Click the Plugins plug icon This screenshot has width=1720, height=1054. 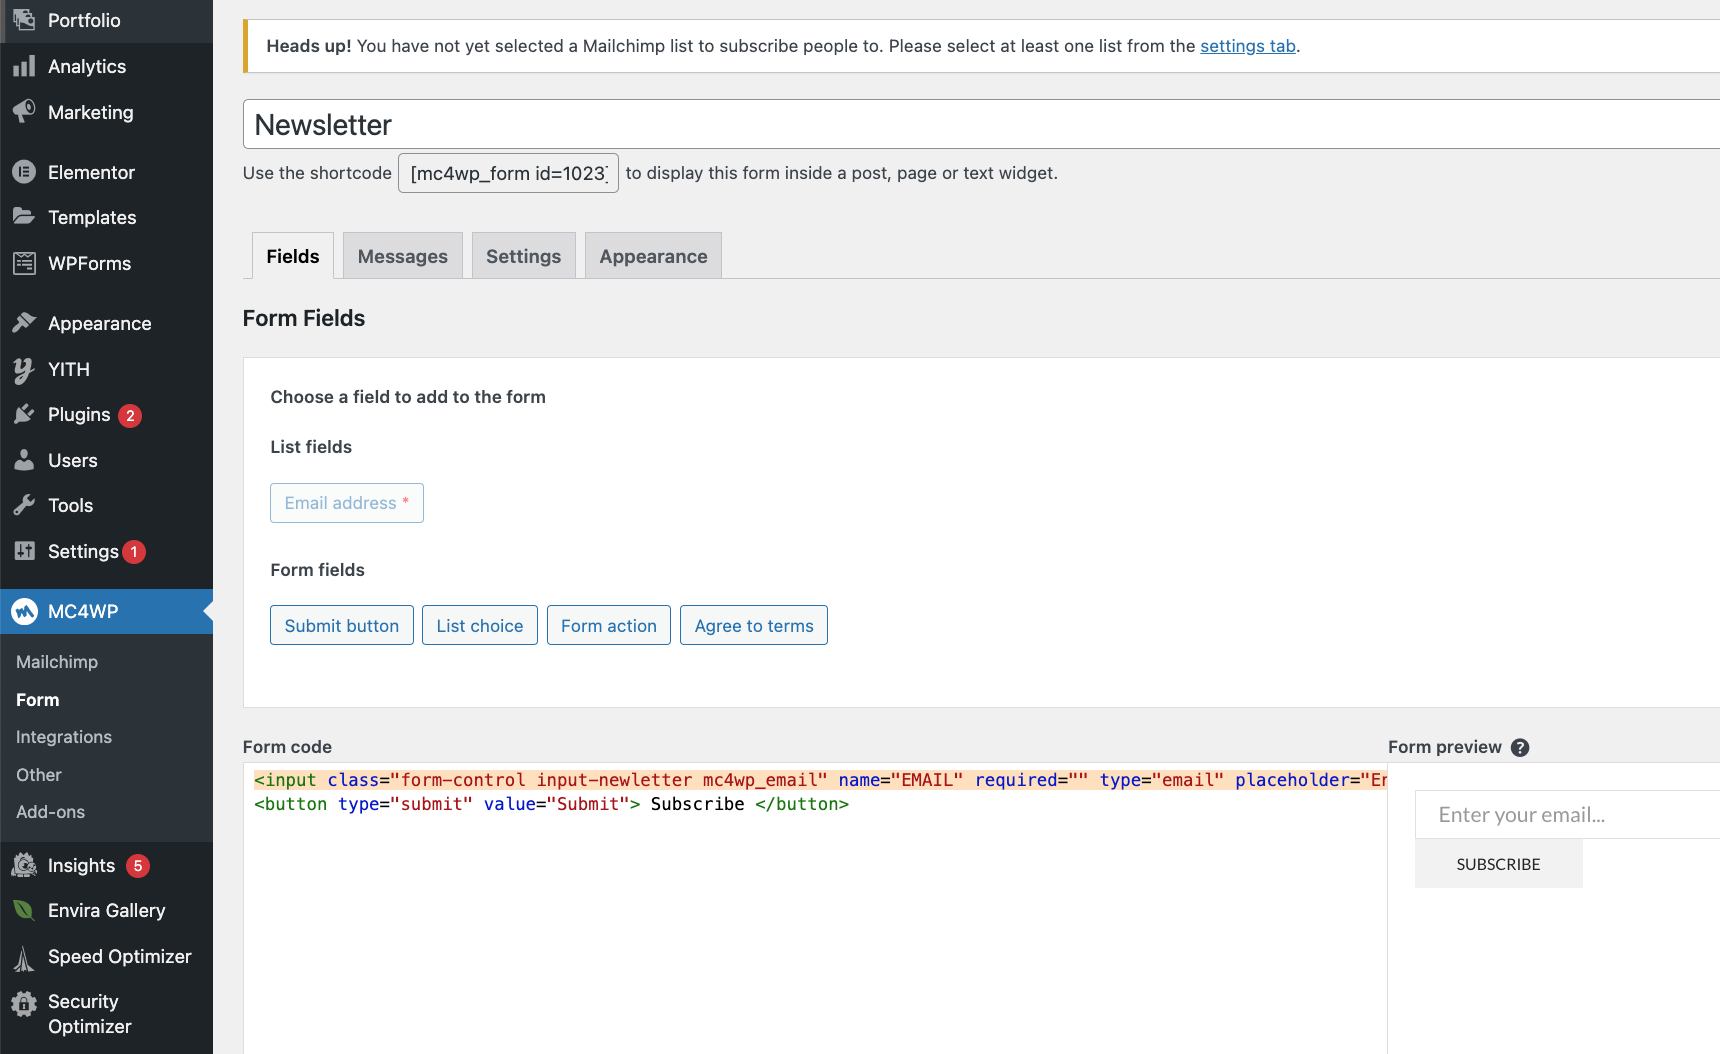pos(24,415)
